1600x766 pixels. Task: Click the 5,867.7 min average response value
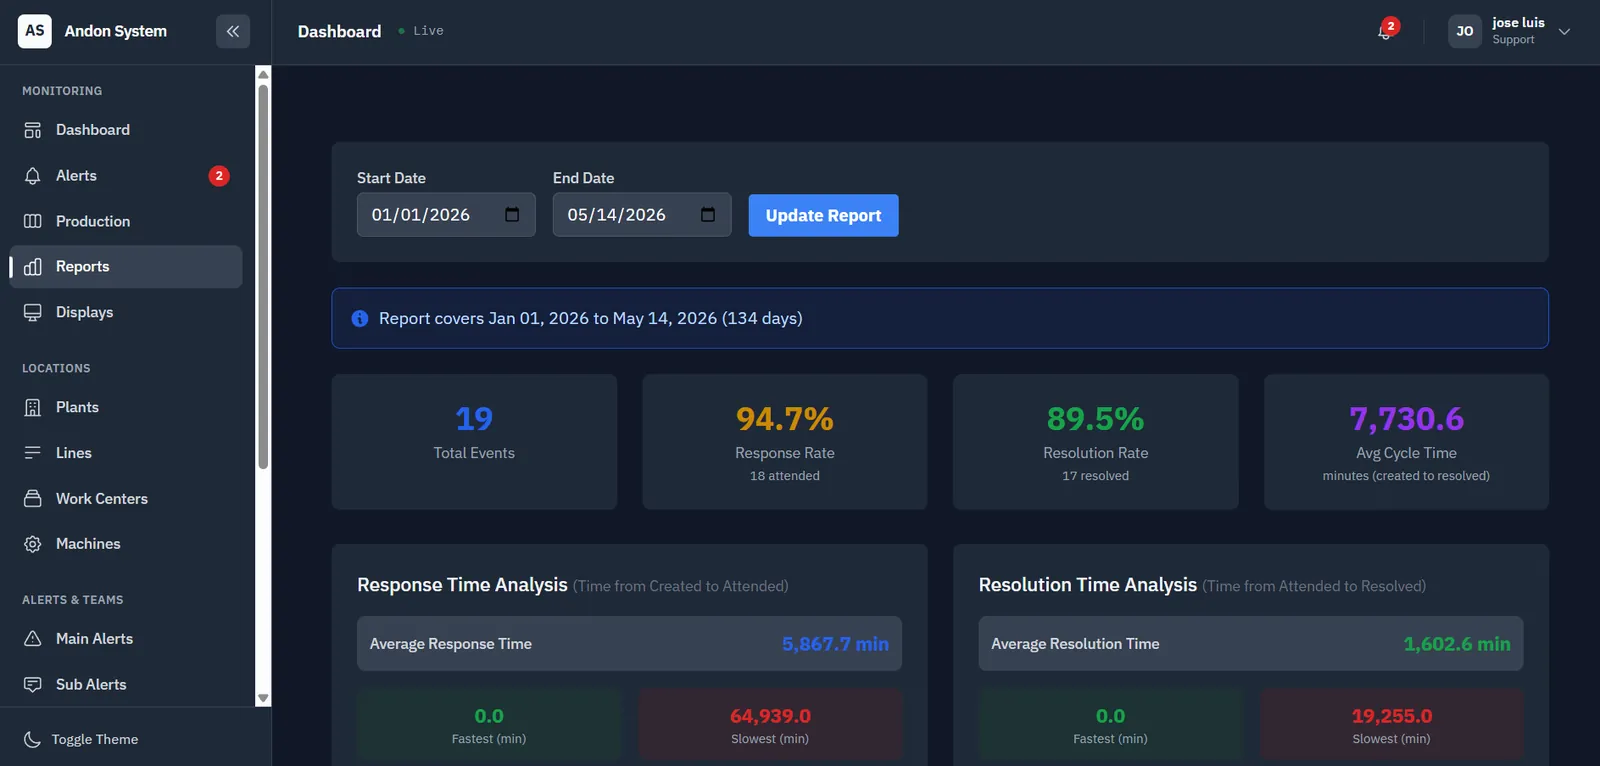pos(836,644)
